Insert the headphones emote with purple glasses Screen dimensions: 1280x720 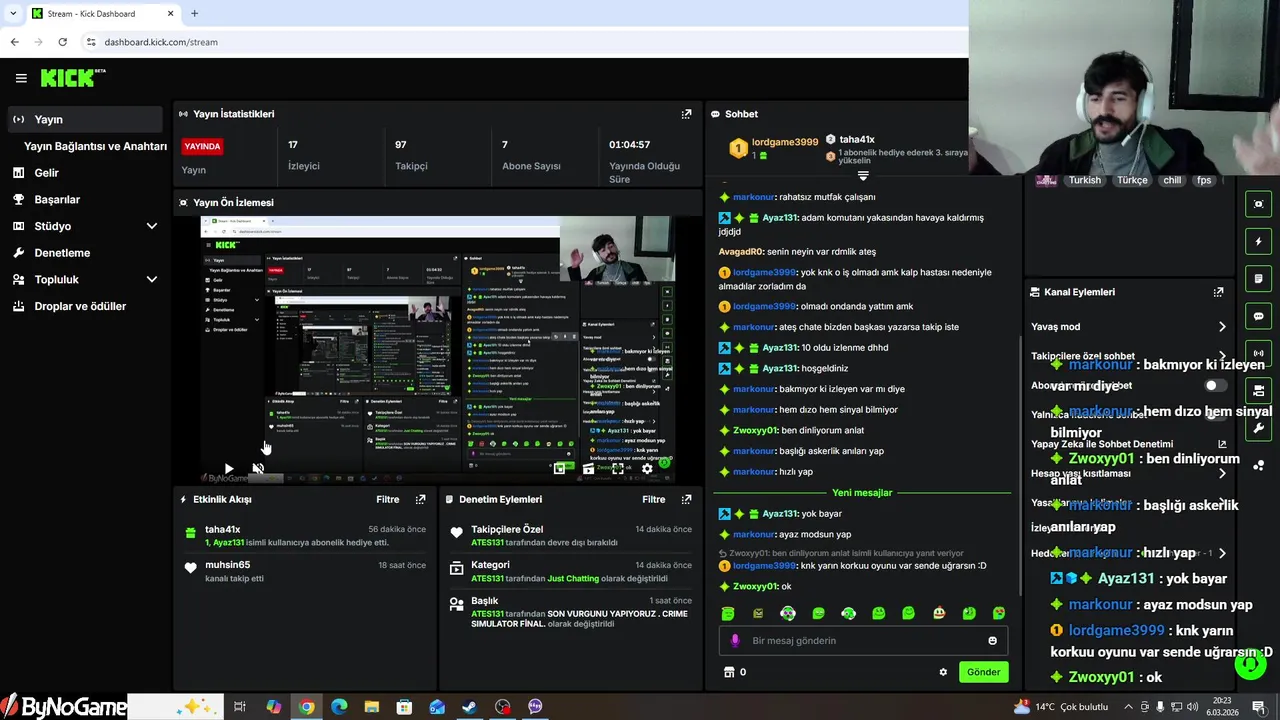[788, 613]
